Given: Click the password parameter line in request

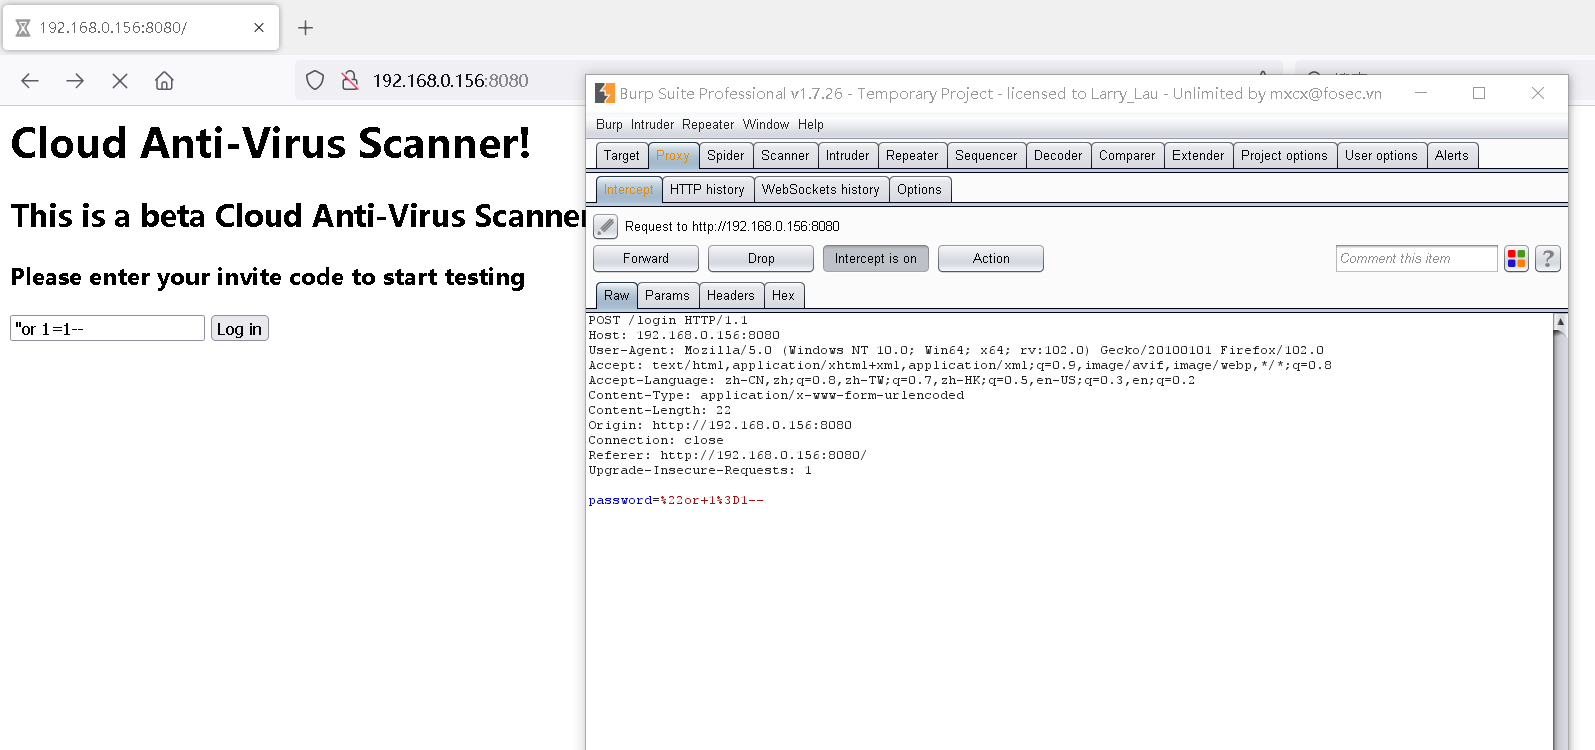Looking at the screenshot, I should click(676, 501).
